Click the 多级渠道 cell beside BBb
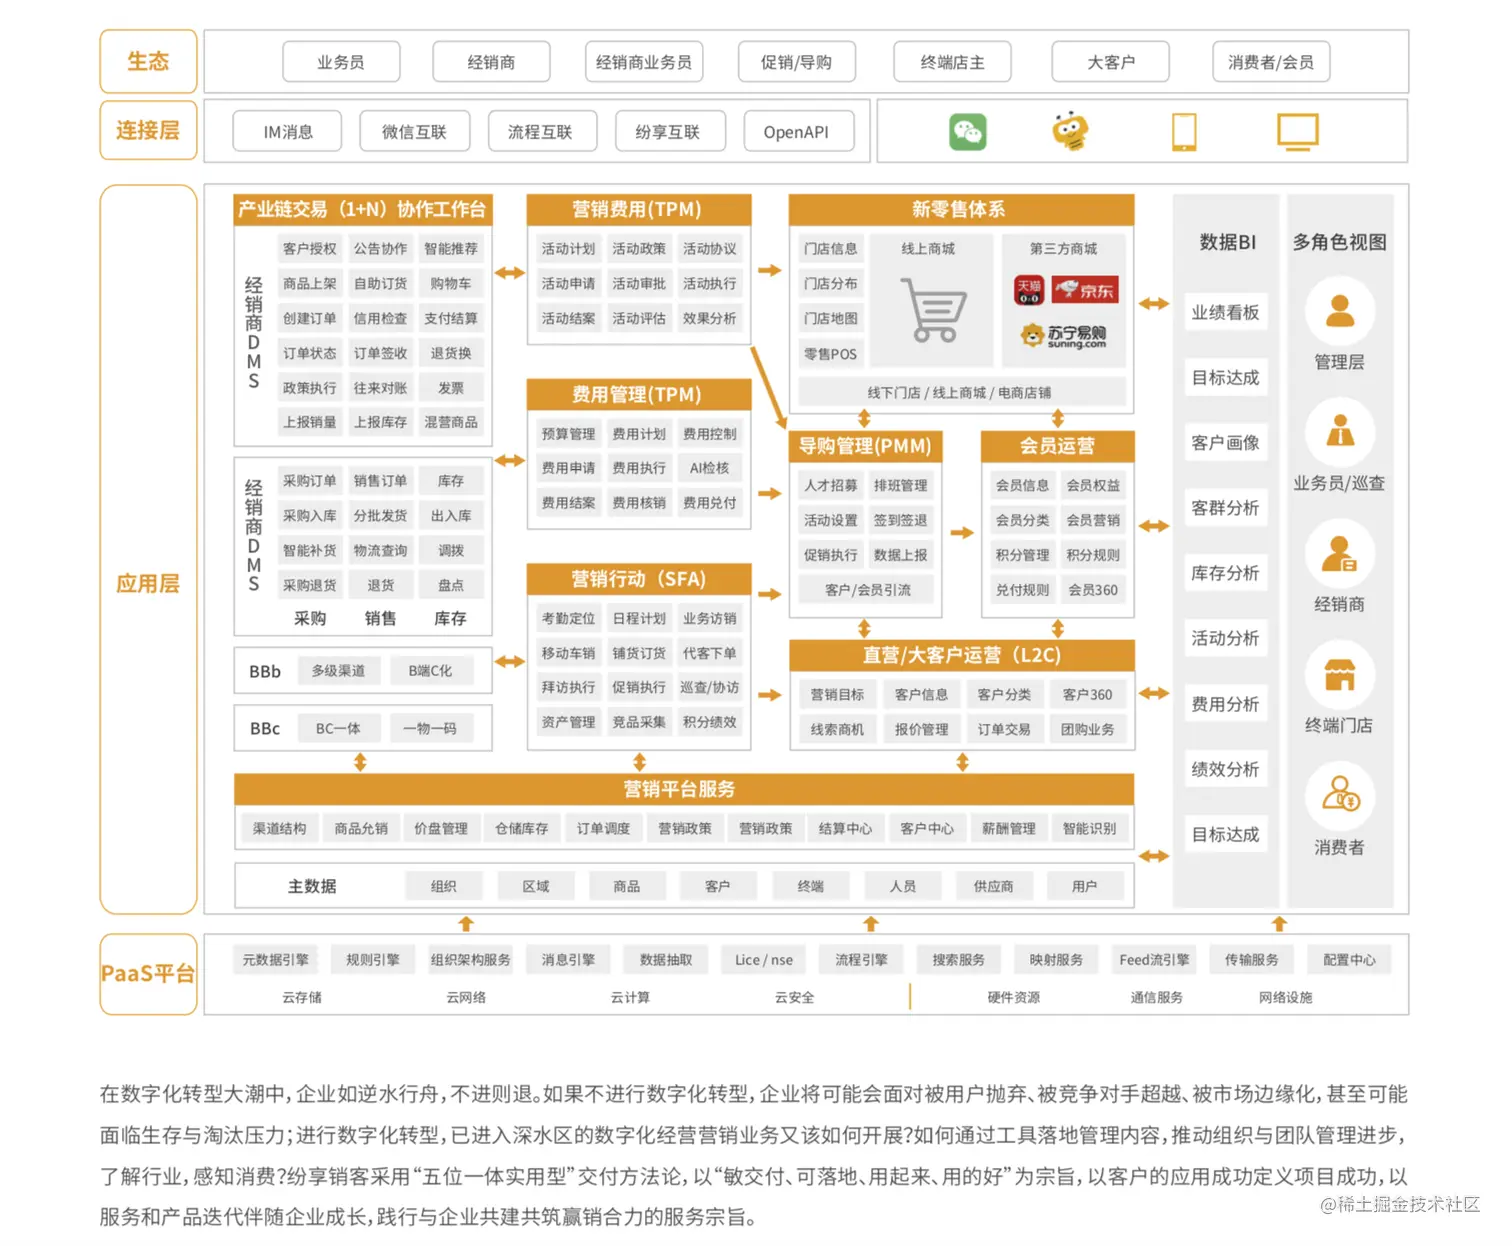This screenshot has height=1246, width=1512. 338,671
